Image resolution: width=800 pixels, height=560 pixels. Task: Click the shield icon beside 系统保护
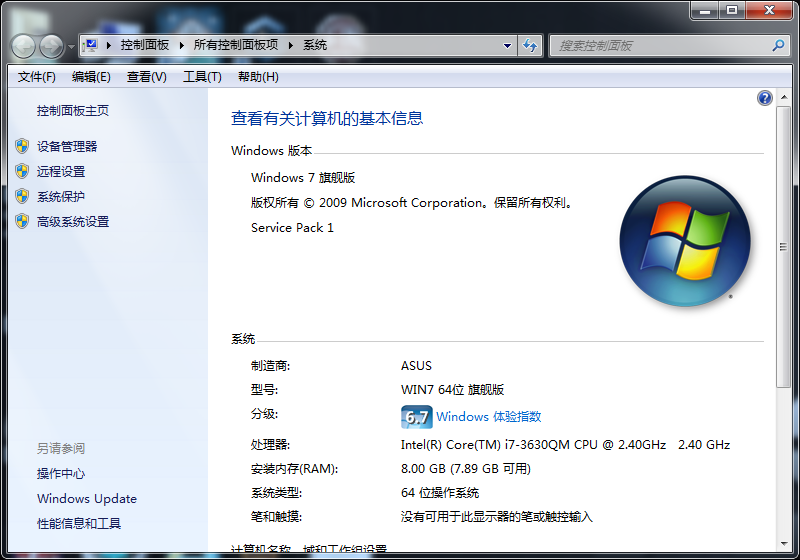point(22,196)
